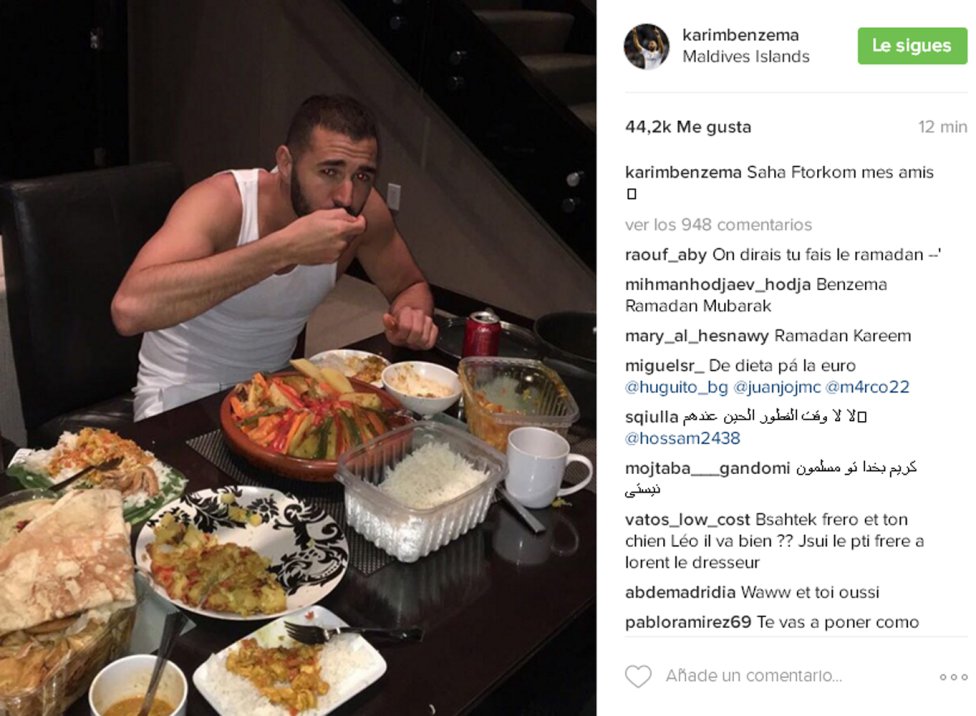Visit mihmanhodjaev_hodja's profile
This screenshot has width=976, height=716.
(x=718, y=285)
